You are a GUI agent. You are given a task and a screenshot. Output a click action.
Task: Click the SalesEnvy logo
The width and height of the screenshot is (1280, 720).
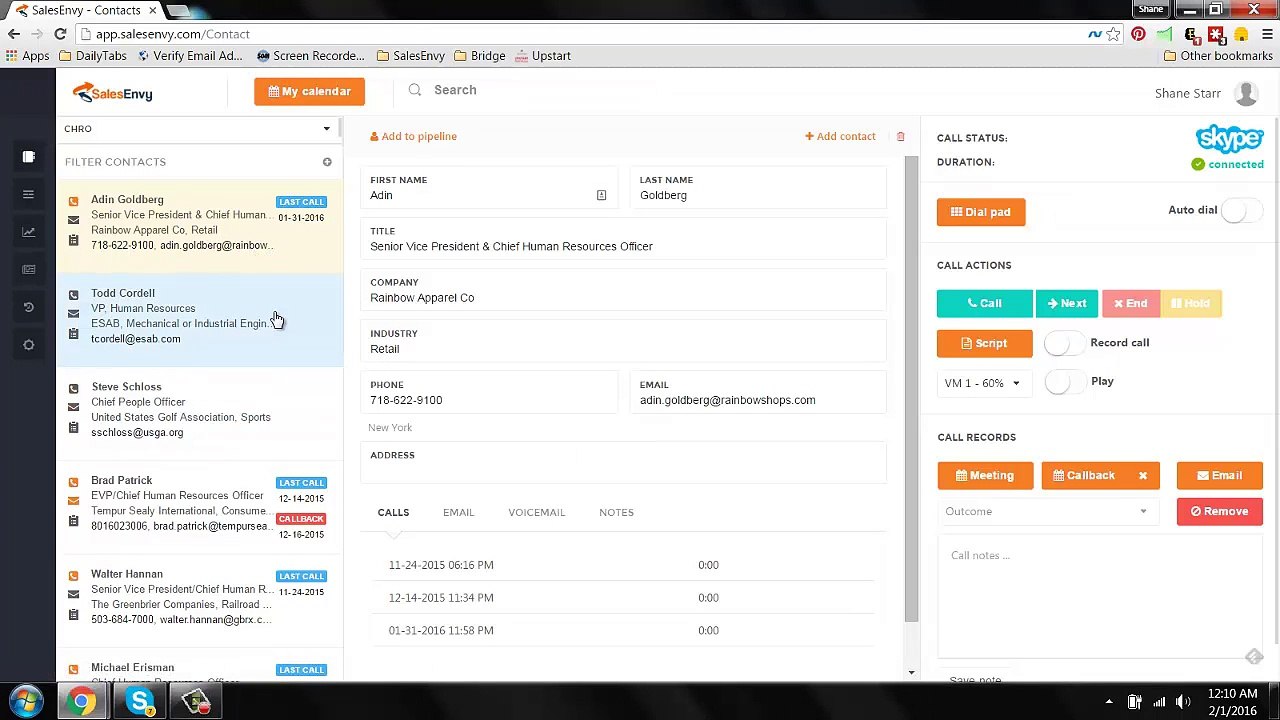pos(112,93)
